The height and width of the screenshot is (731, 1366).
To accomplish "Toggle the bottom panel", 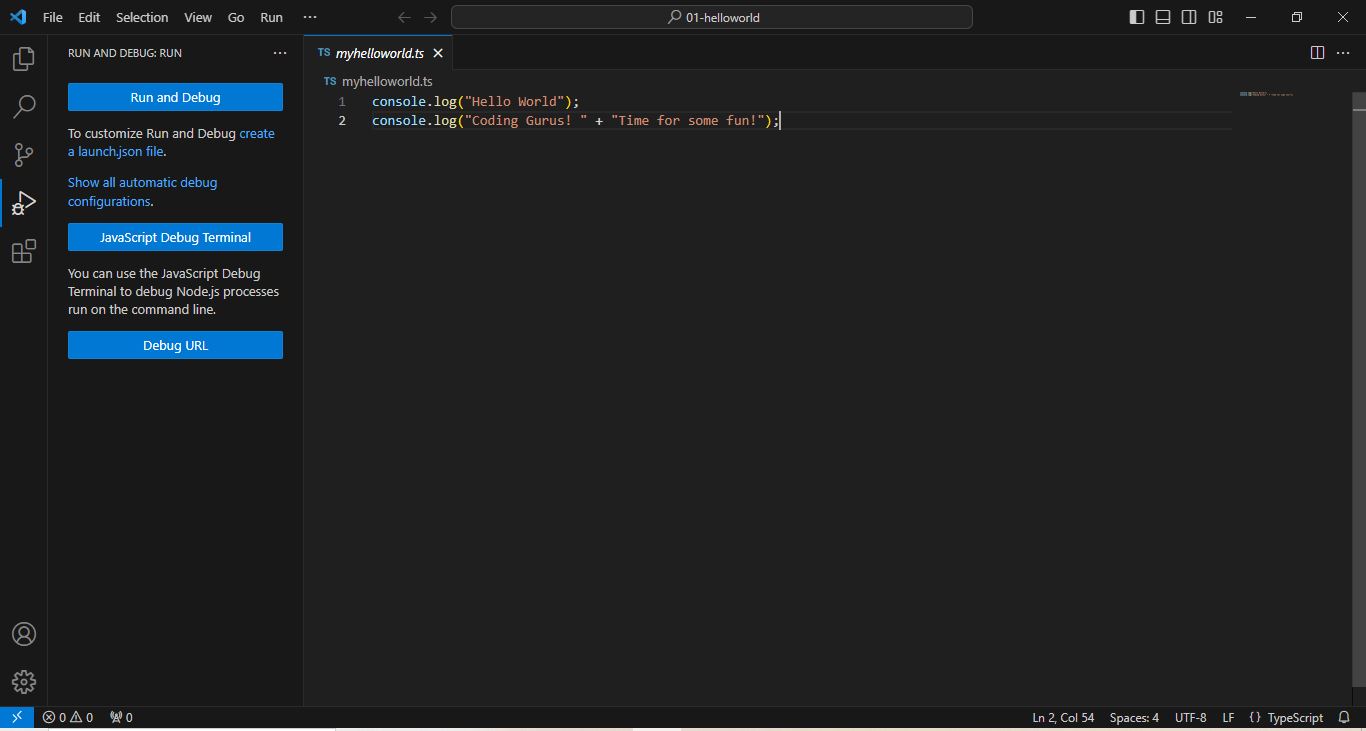I will point(1162,17).
